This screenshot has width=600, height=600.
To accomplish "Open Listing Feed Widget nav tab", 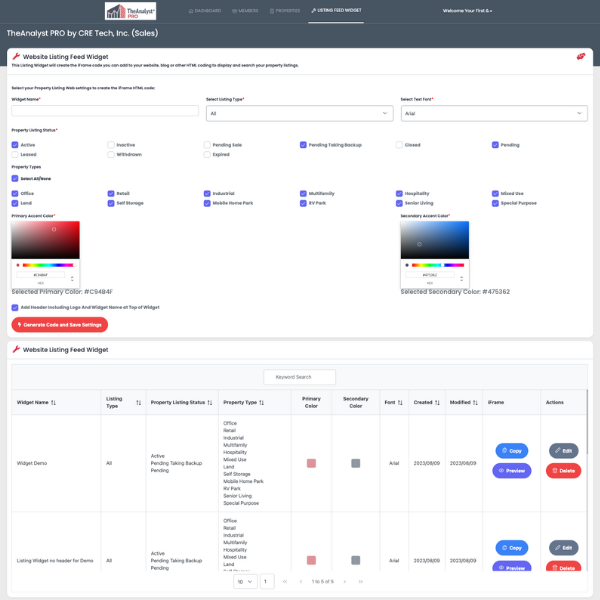I will click(x=336, y=10).
